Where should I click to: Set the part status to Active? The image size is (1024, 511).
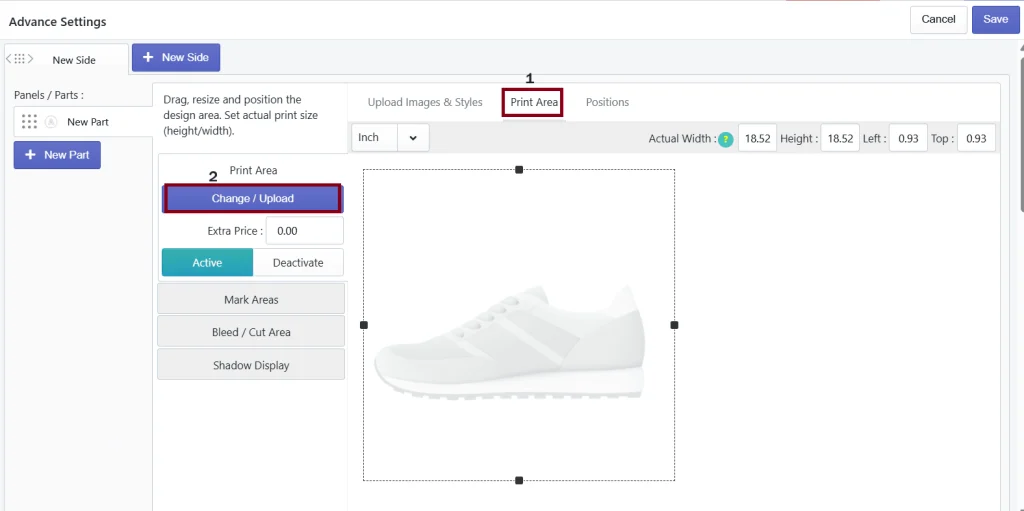207,263
